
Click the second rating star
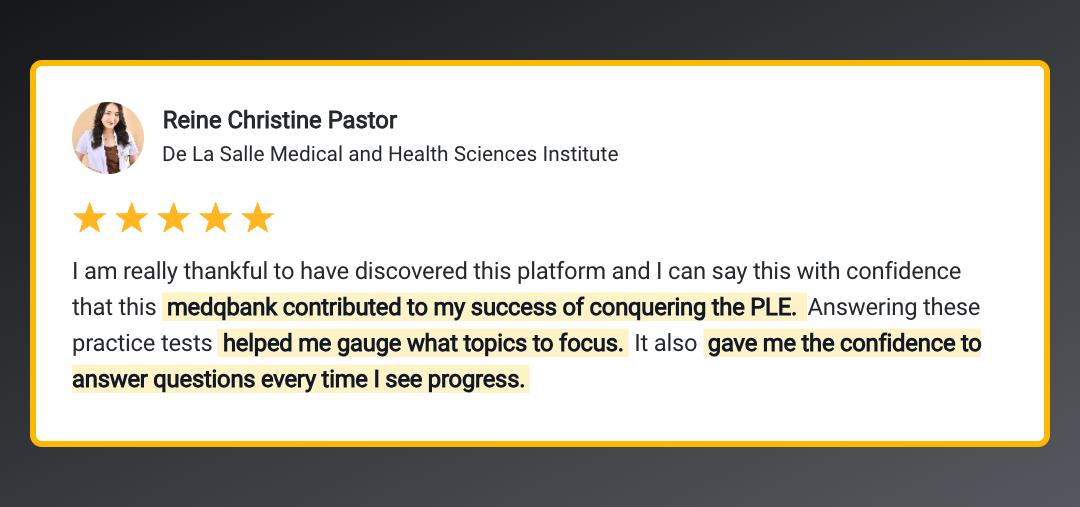click(x=132, y=218)
